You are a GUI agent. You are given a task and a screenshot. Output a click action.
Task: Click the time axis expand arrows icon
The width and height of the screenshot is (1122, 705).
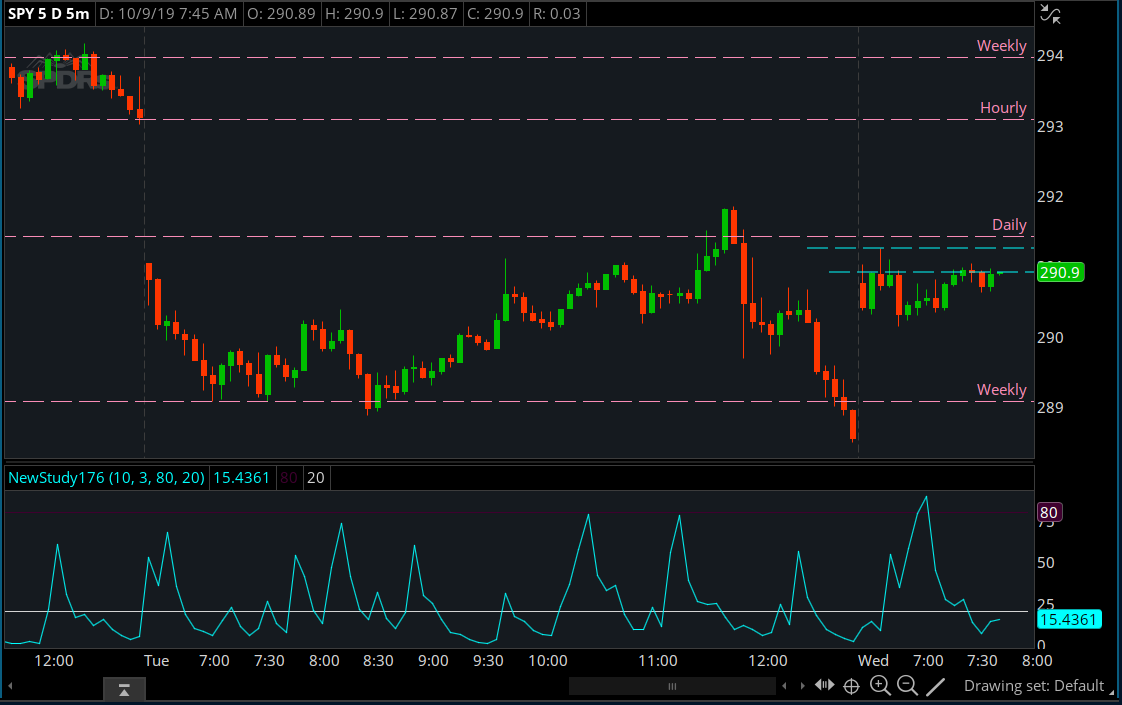click(x=825, y=685)
